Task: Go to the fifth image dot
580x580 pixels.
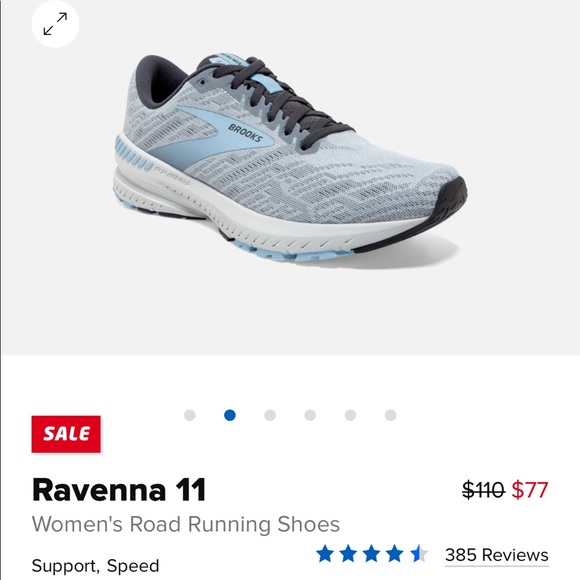Action: 350,415
